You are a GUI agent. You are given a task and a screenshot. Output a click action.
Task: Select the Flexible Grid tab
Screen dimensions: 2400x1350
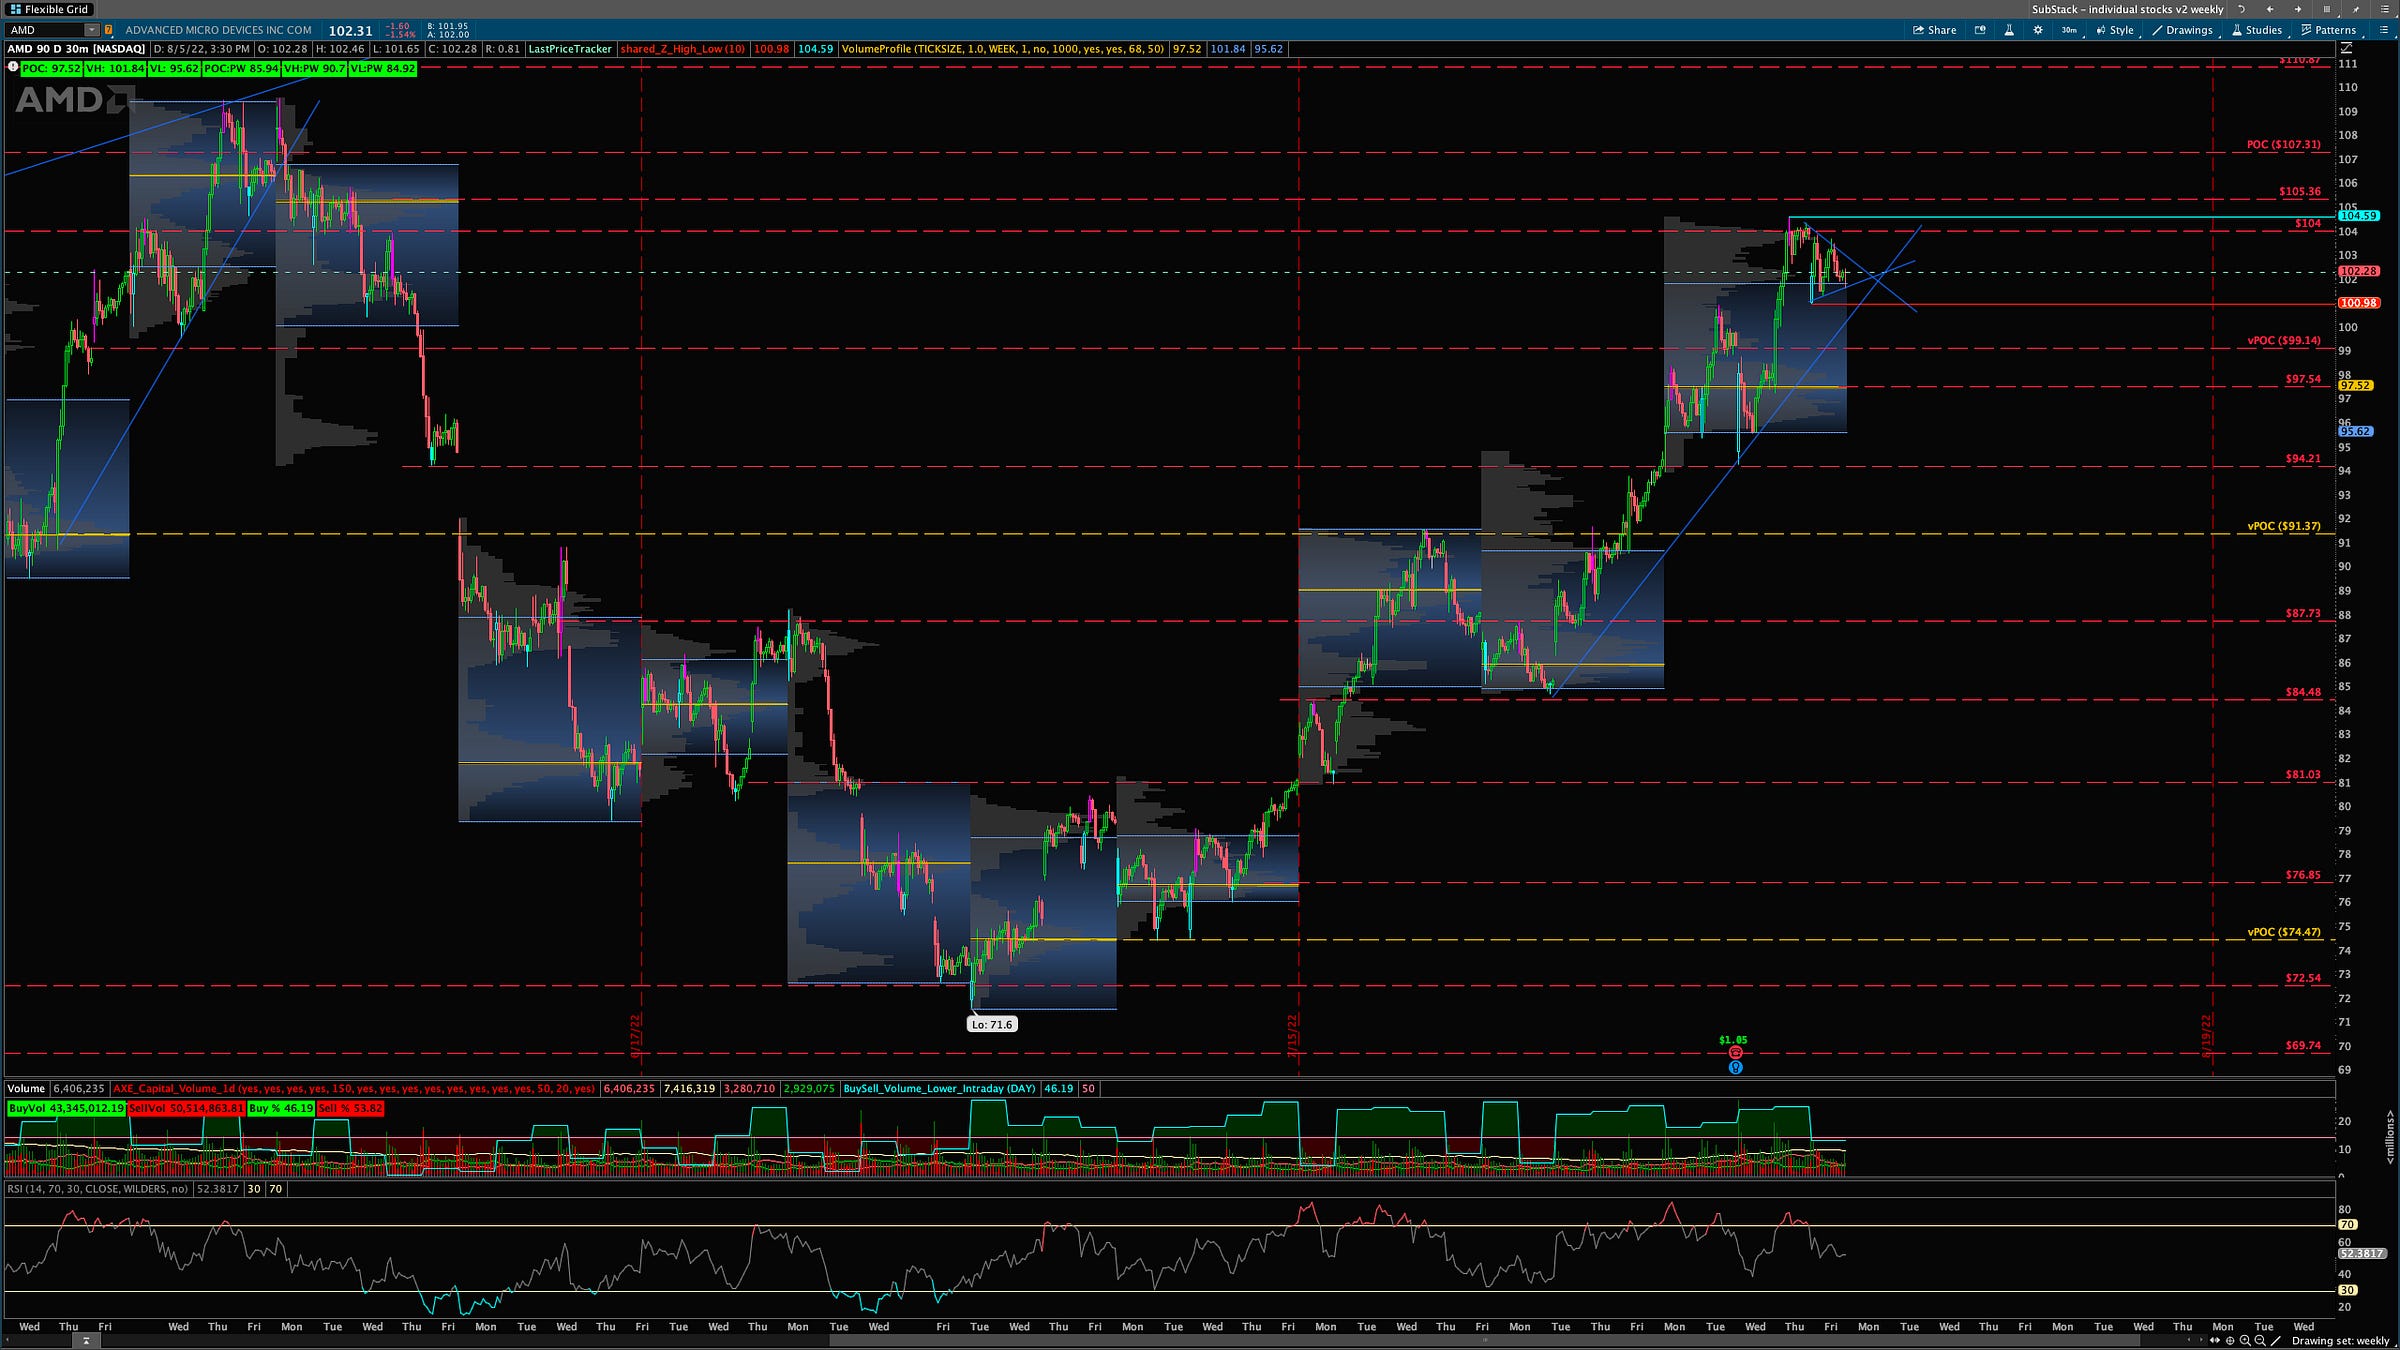[50, 9]
